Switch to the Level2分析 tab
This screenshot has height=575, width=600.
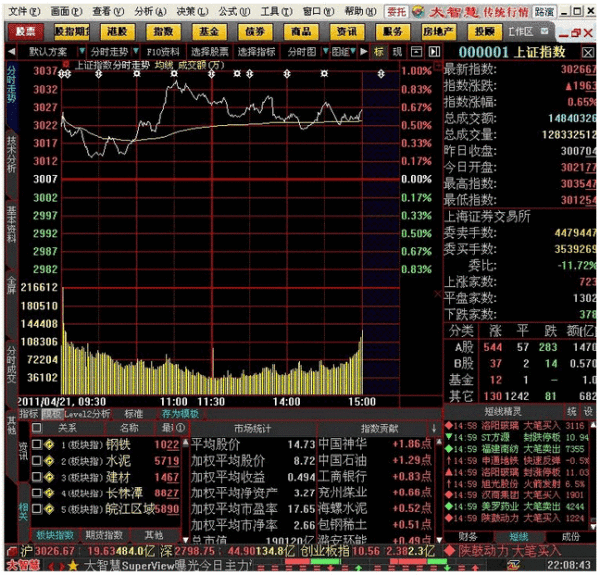(89, 413)
